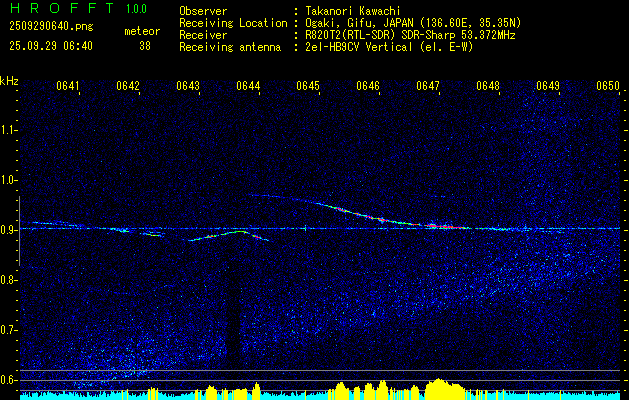The image size is (629, 400).
Task: Click time marker 0648
Action: coord(488,86)
